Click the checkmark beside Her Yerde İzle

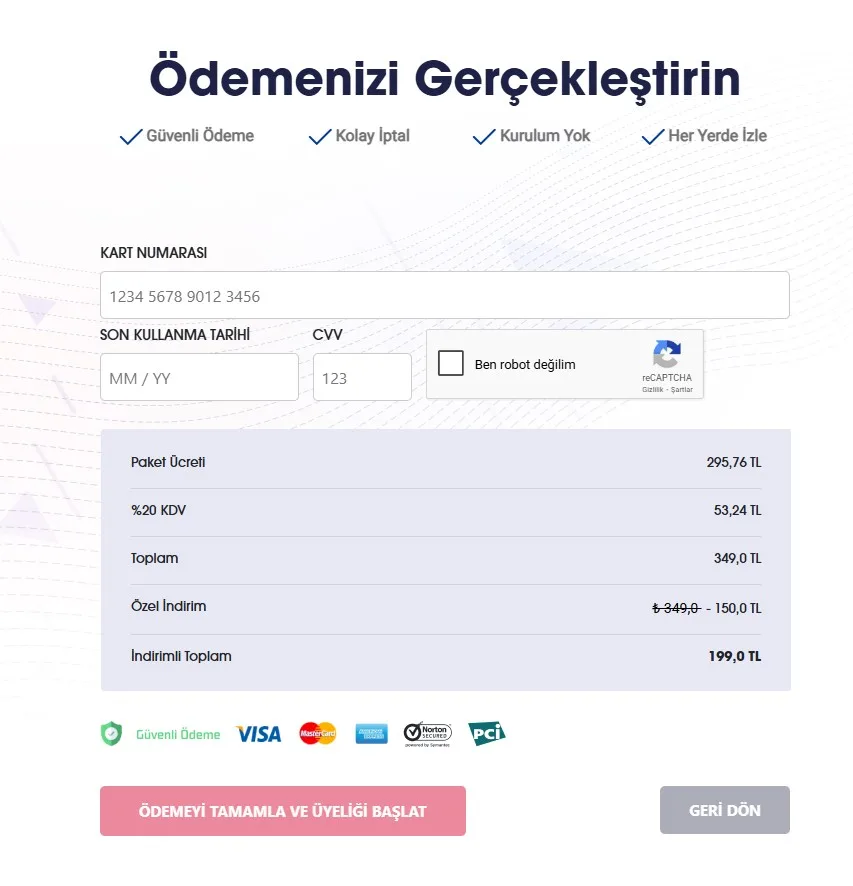click(653, 137)
